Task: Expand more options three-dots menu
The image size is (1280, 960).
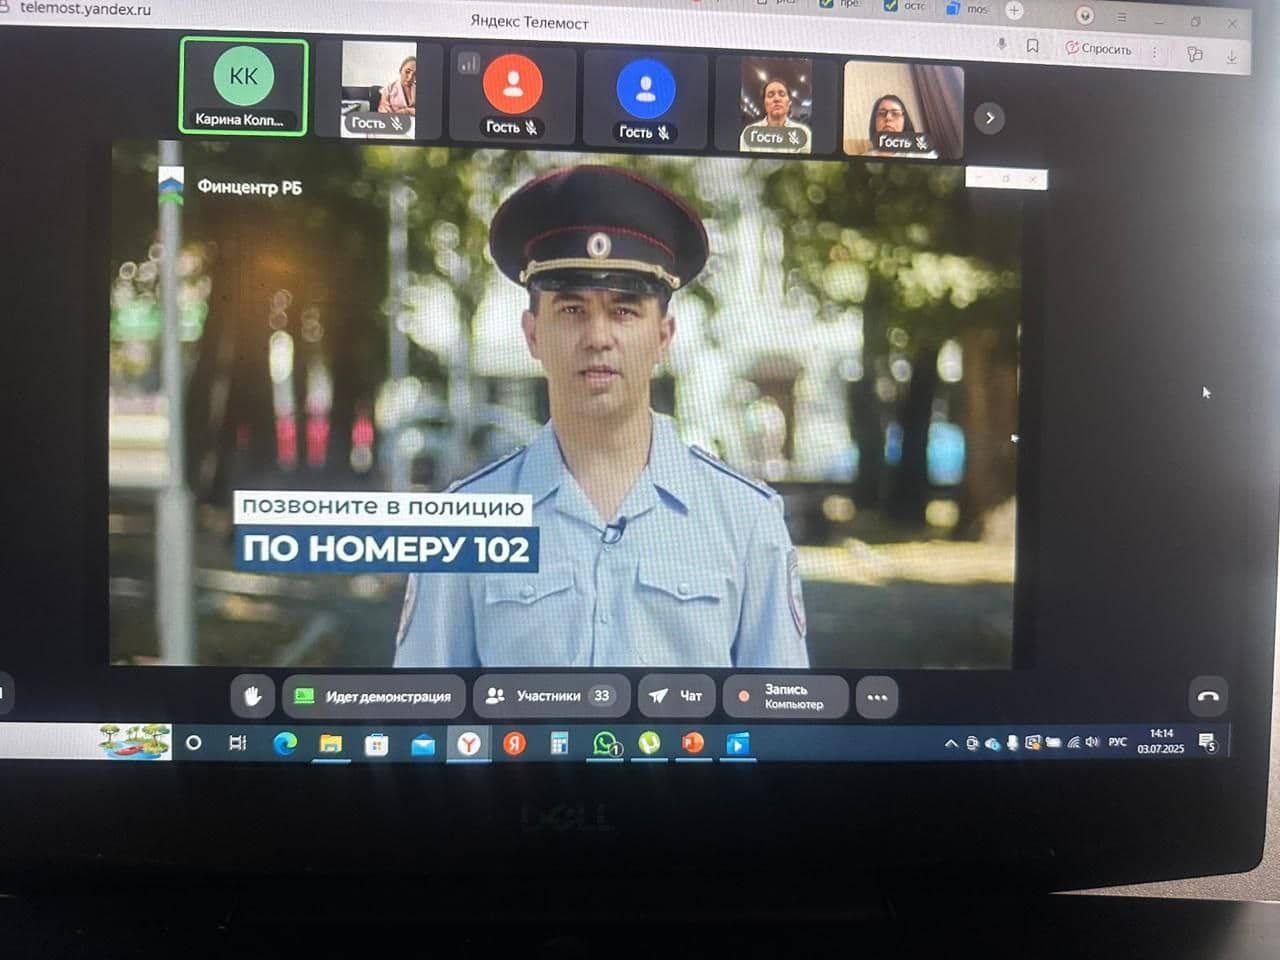Action: [x=877, y=698]
